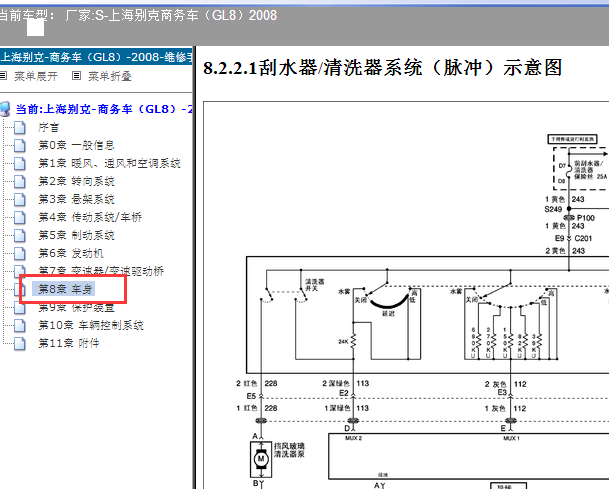This screenshot has height=489, width=609.
Task: Click the page icon next to 第6章
Action: (20, 254)
